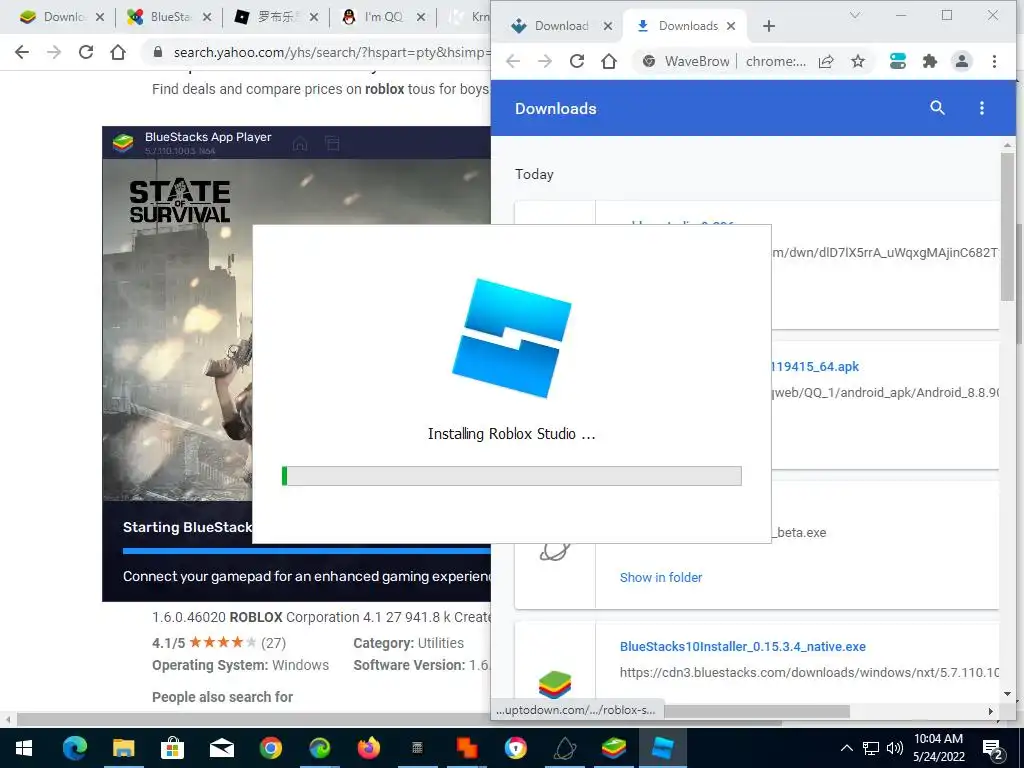This screenshot has width=1024, height=768.
Task: Open the profile avatar menu
Action: pyautogui.click(x=961, y=61)
